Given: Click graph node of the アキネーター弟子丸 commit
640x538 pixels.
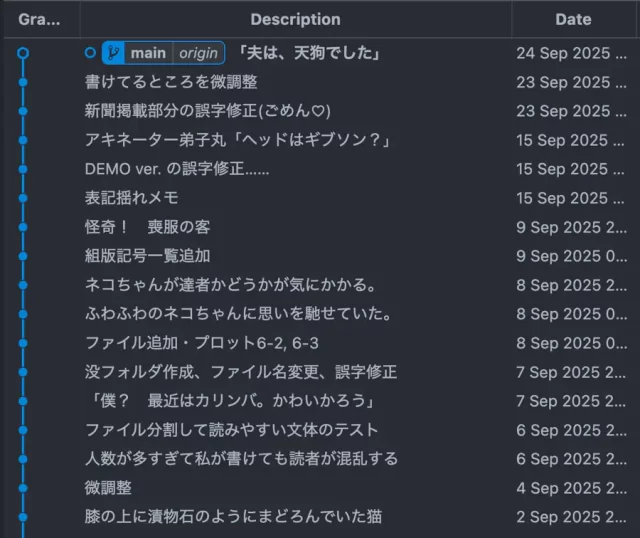Looking at the screenshot, I should [23, 140].
